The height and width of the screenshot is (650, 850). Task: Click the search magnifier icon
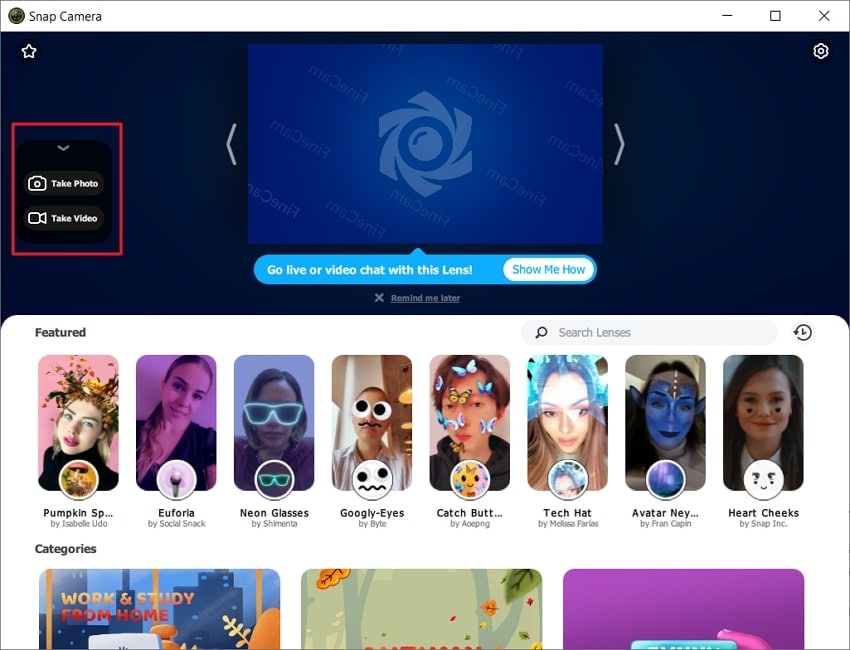(541, 332)
